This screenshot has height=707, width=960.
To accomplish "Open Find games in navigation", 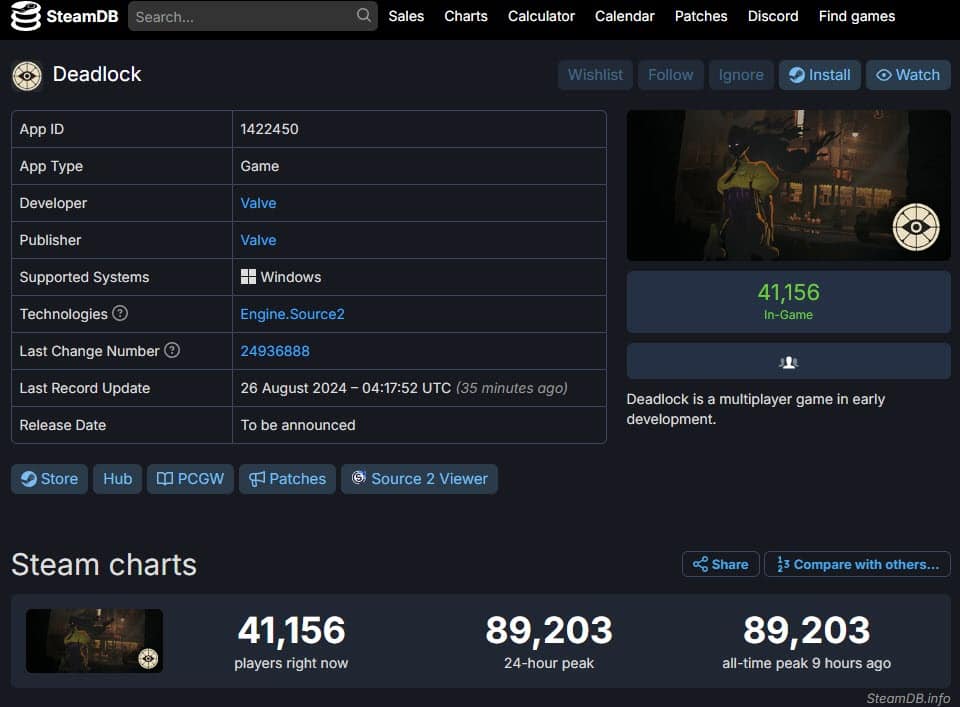I will (x=857, y=17).
